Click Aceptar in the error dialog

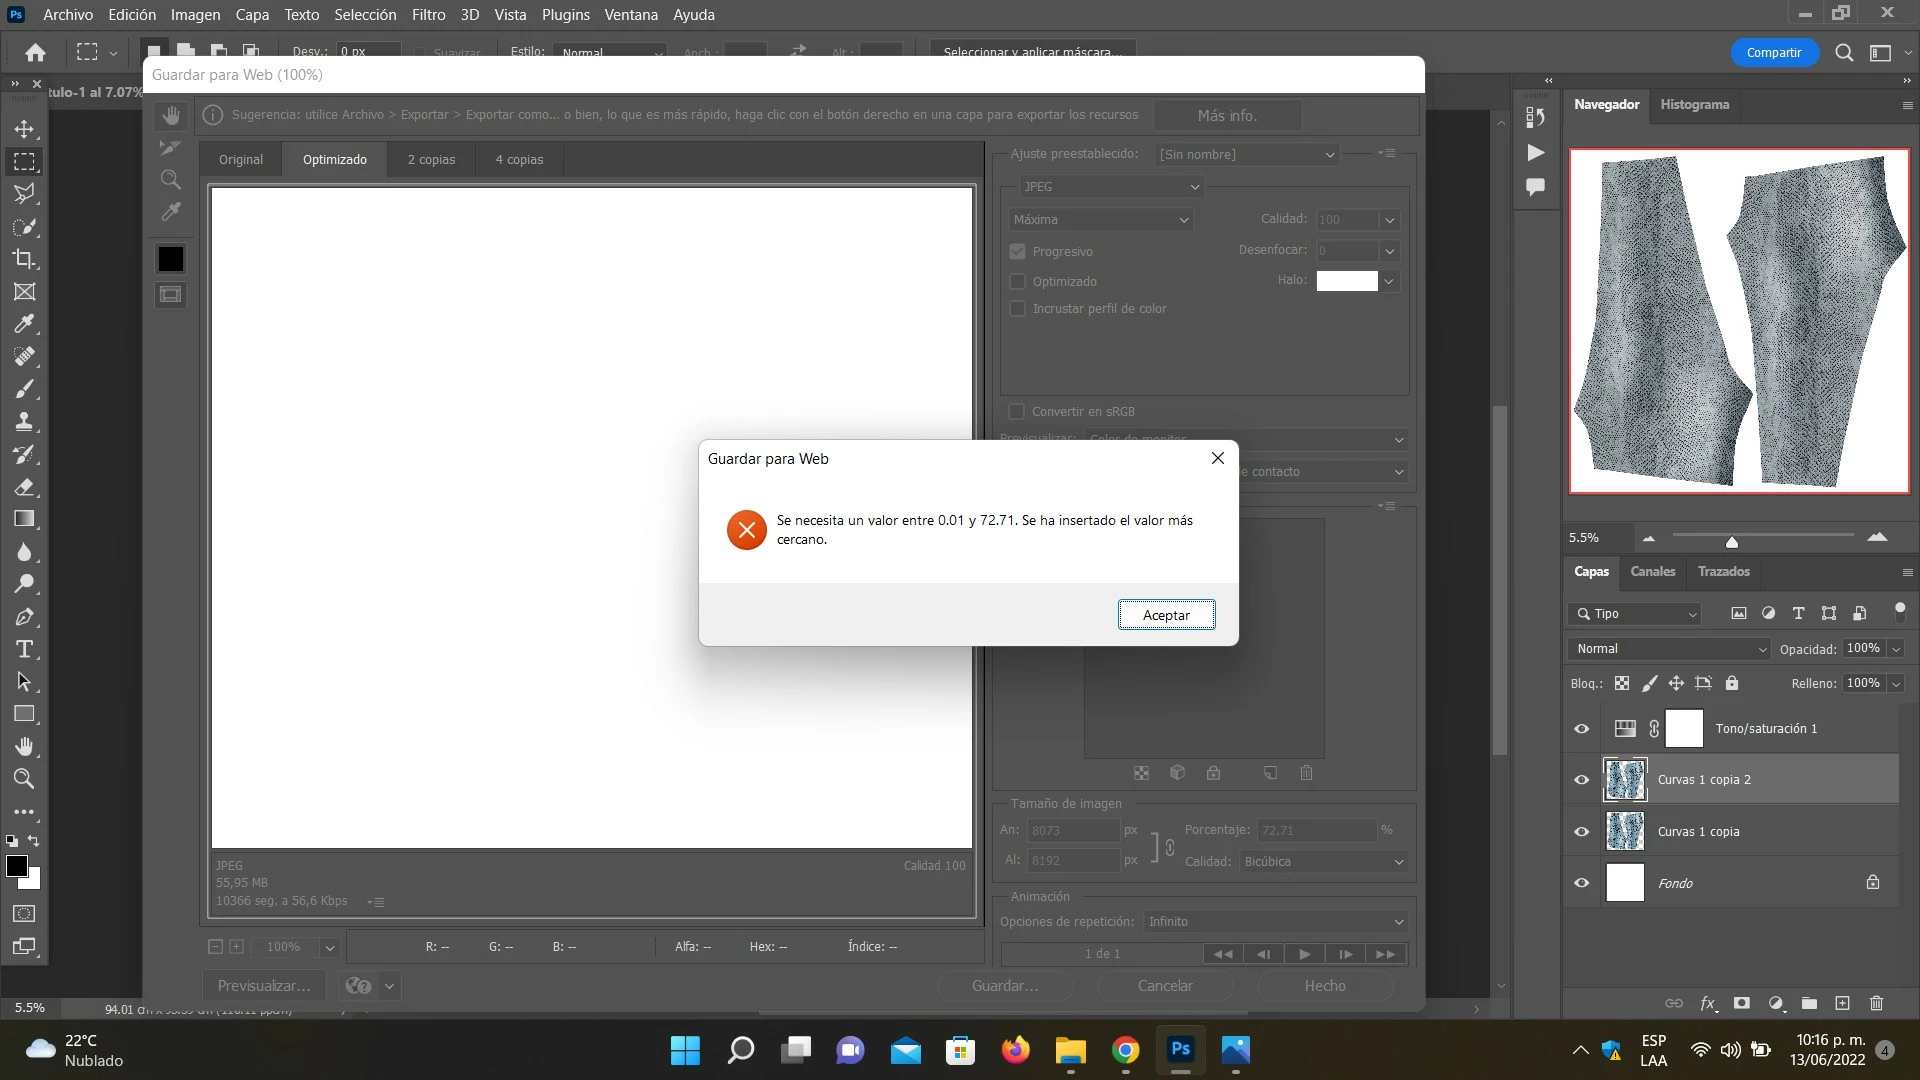coord(1166,615)
